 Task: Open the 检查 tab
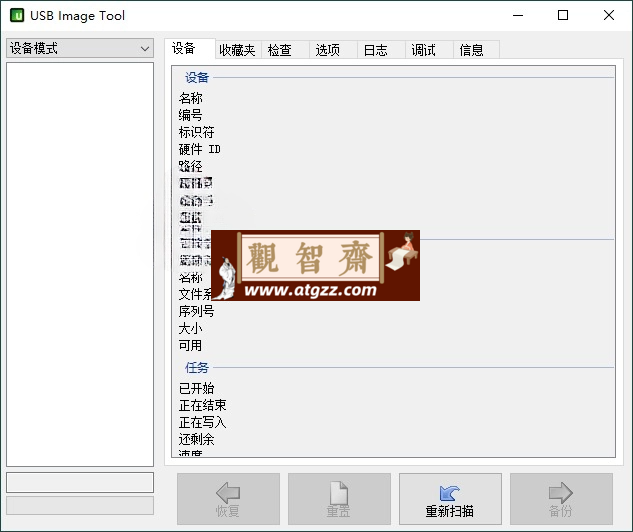coord(285,50)
